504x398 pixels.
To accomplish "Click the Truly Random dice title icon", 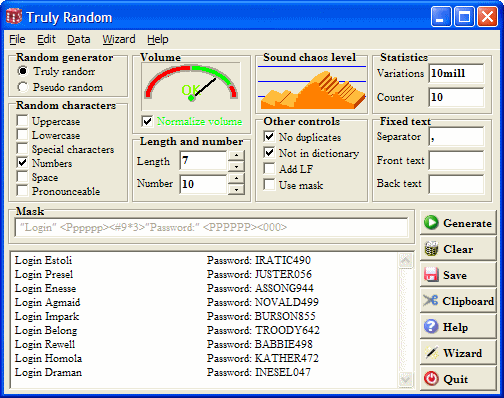I will pyautogui.click(x=14, y=17).
